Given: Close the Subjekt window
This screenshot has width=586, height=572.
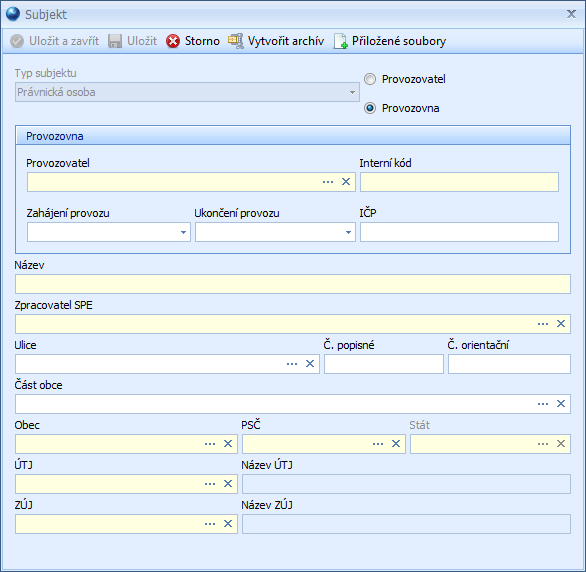Looking at the screenshot, I should (571, 14).
